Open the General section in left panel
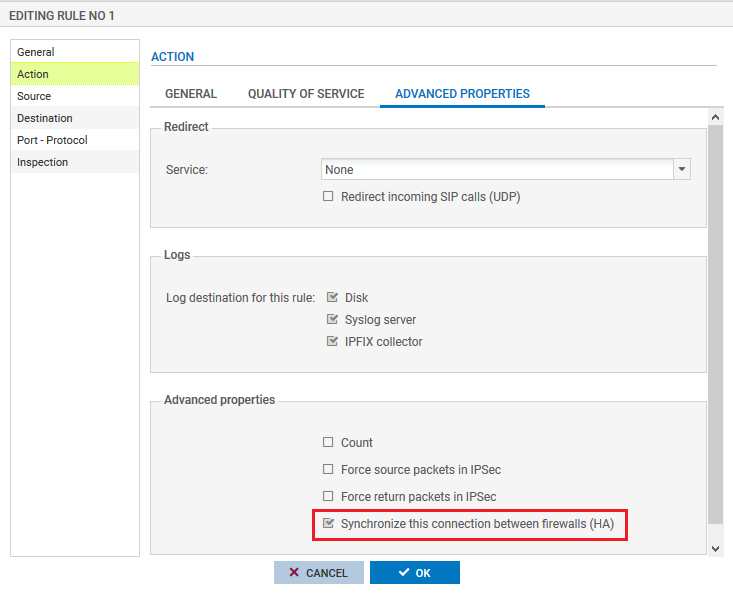The width and height of the screenshot is (733, 599). tap(36, 52)
